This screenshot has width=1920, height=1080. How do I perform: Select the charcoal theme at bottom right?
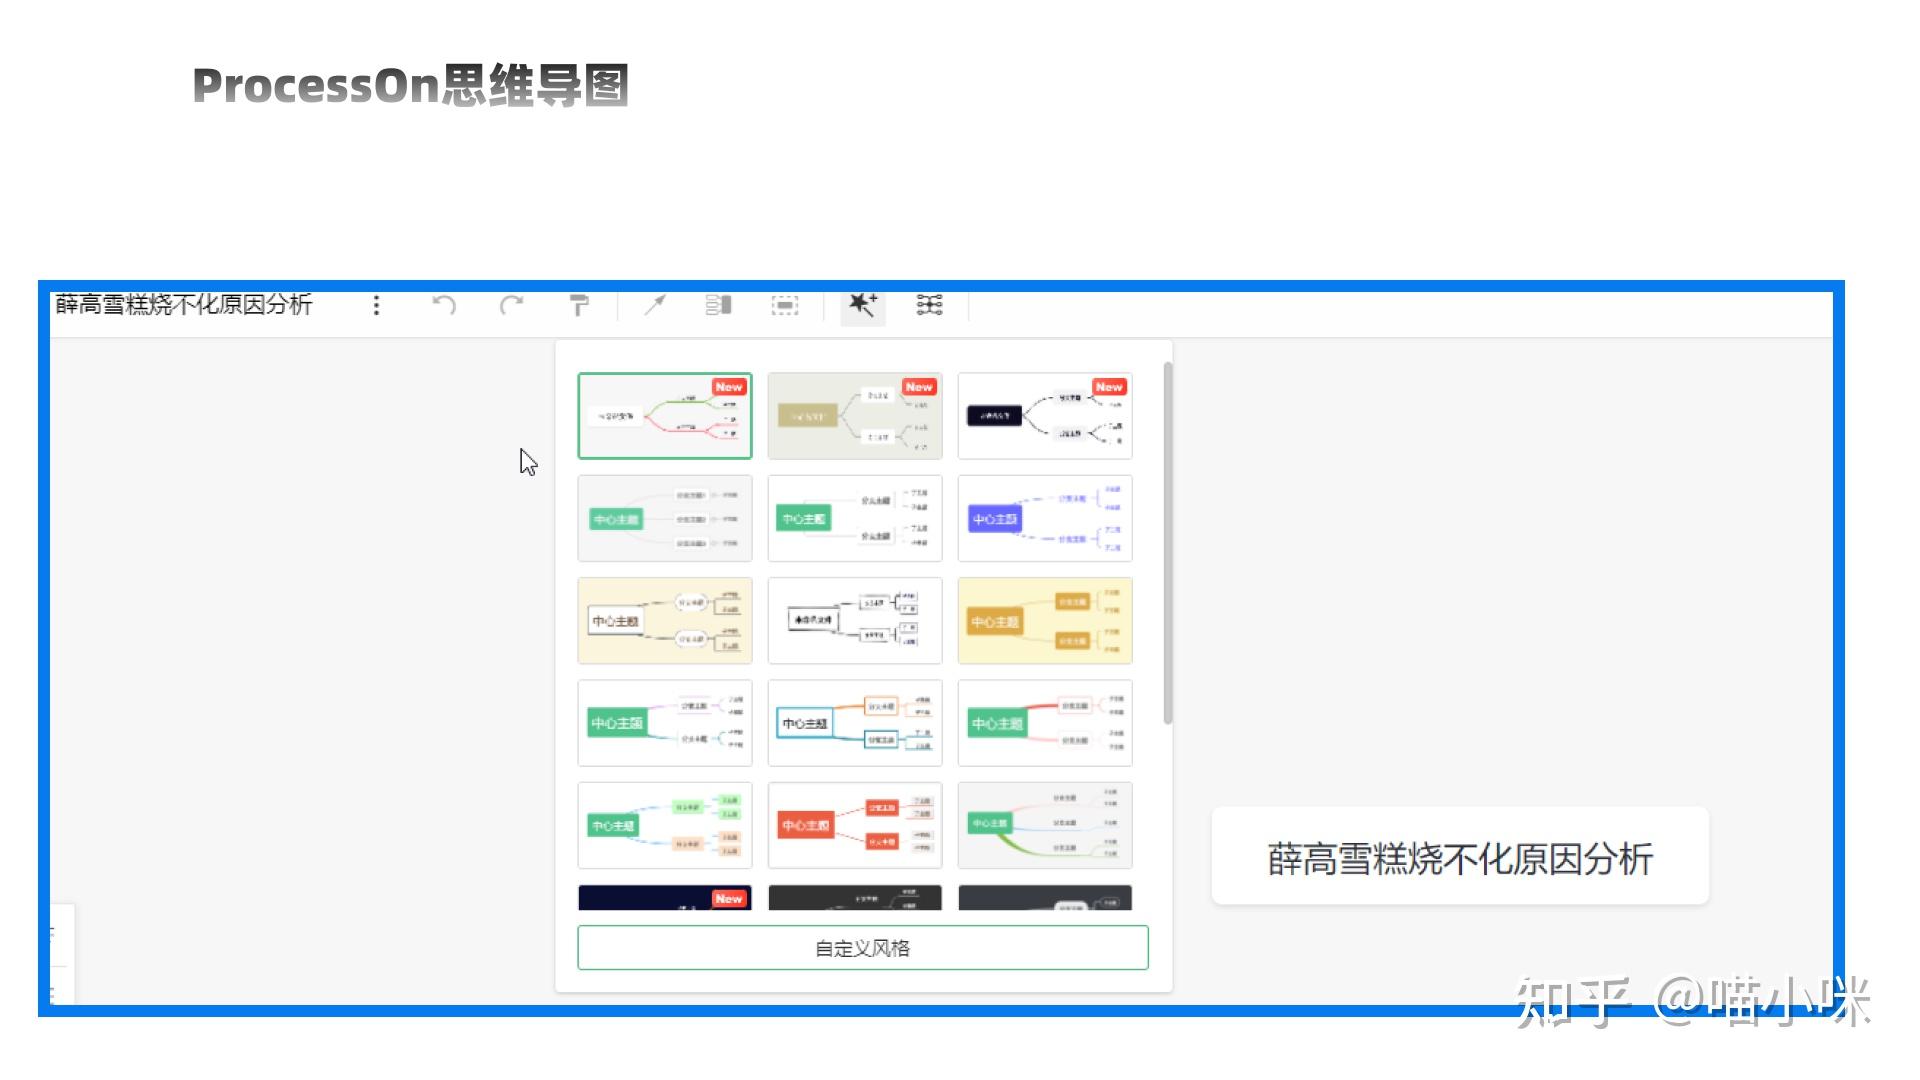click(x=1045, y=897)
